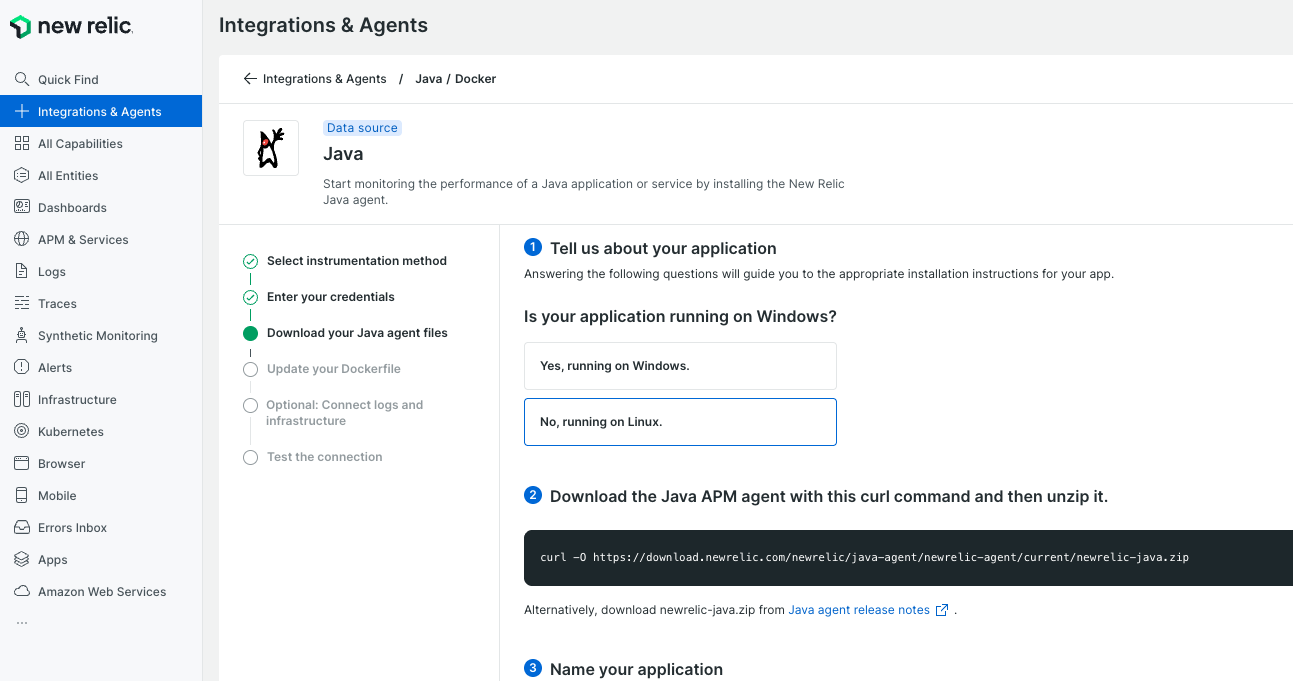This screenshot has width=1293, height=681.
Task: Go to 'Enter your credentials' step
Action: (331, 297)
